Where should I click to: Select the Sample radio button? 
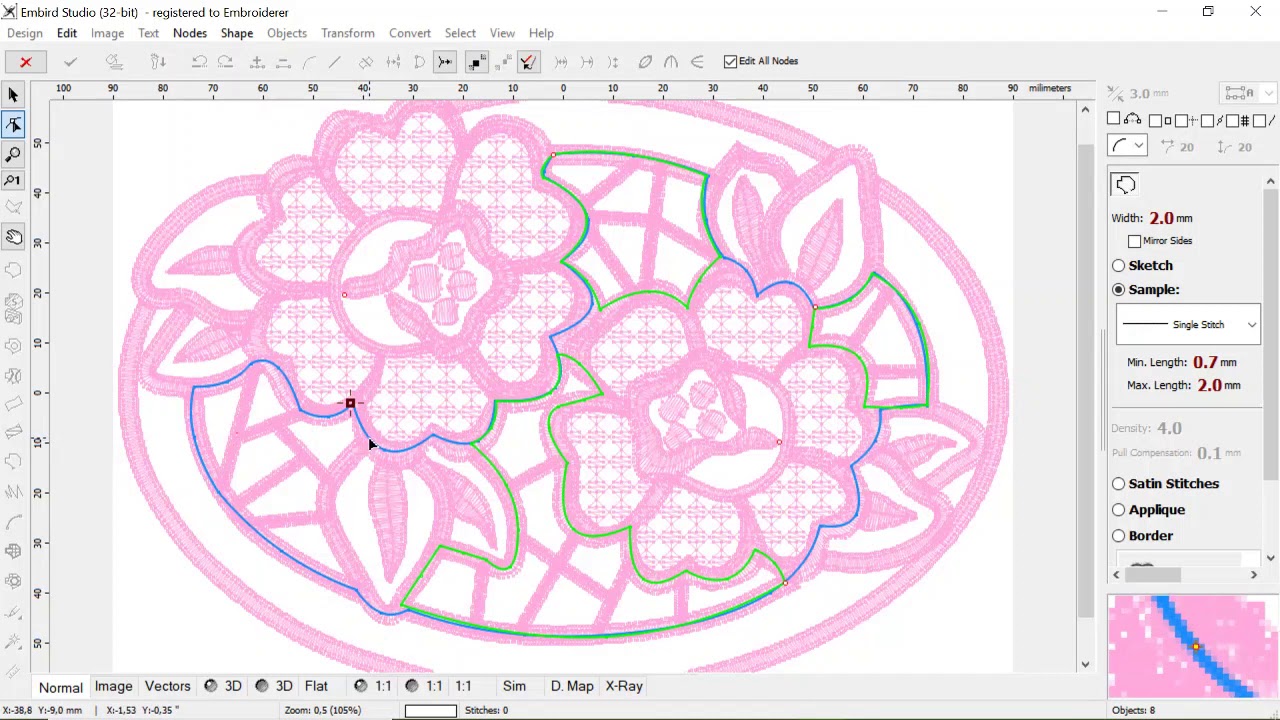tap(1118, 290)
